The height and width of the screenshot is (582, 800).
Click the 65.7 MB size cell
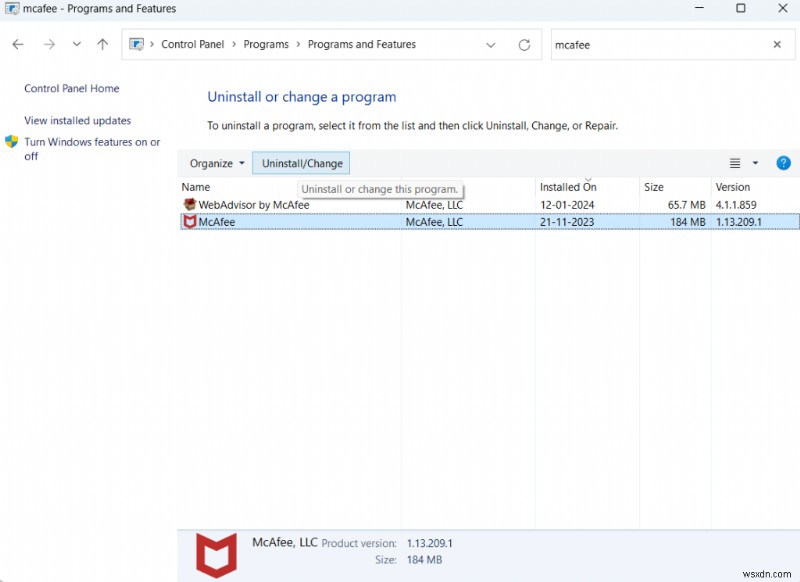(686, 205)
